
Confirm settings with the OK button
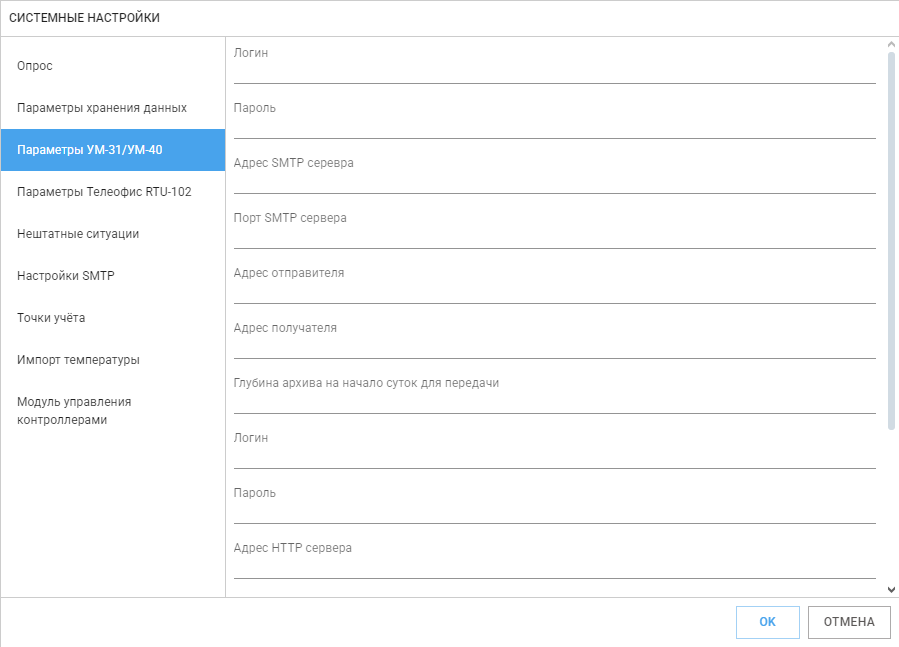point(768,622)
